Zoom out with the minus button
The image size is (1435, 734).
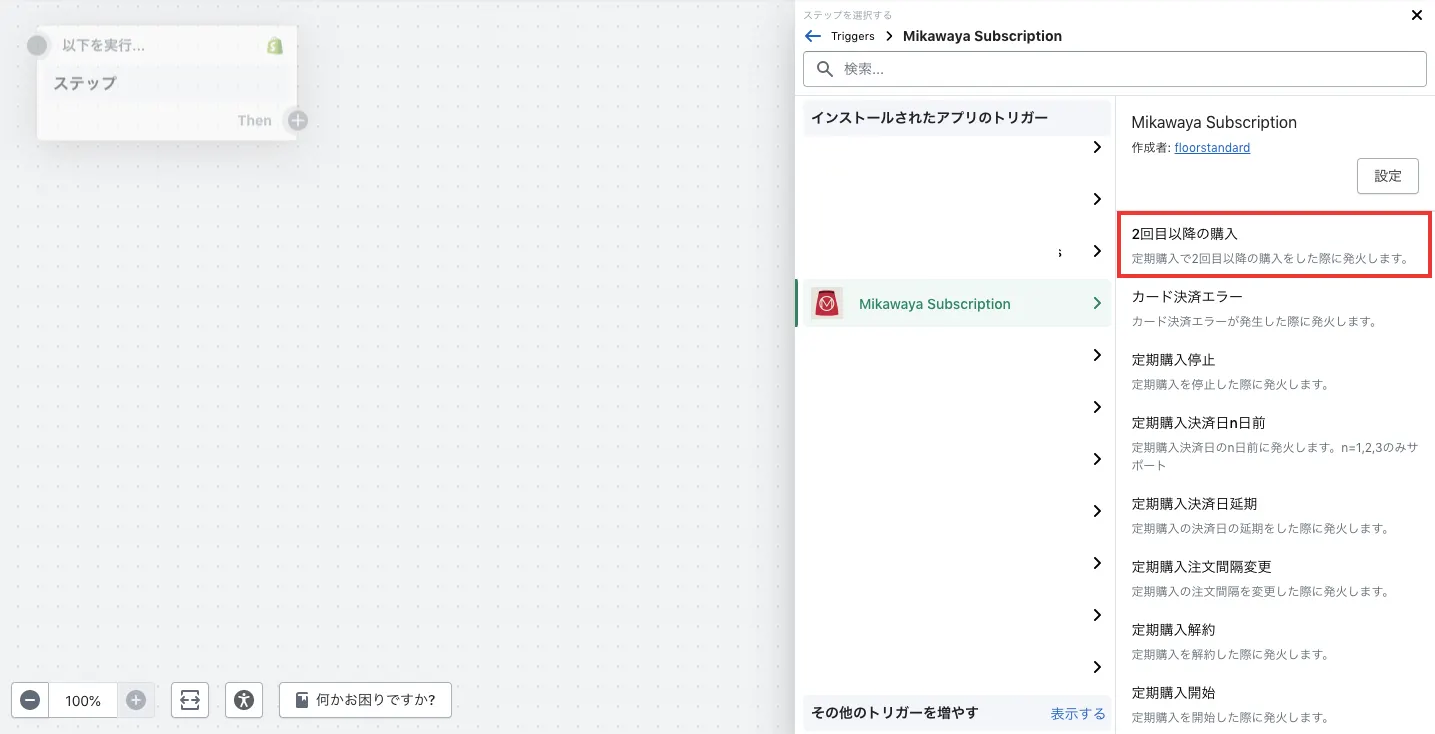point(30,700)
